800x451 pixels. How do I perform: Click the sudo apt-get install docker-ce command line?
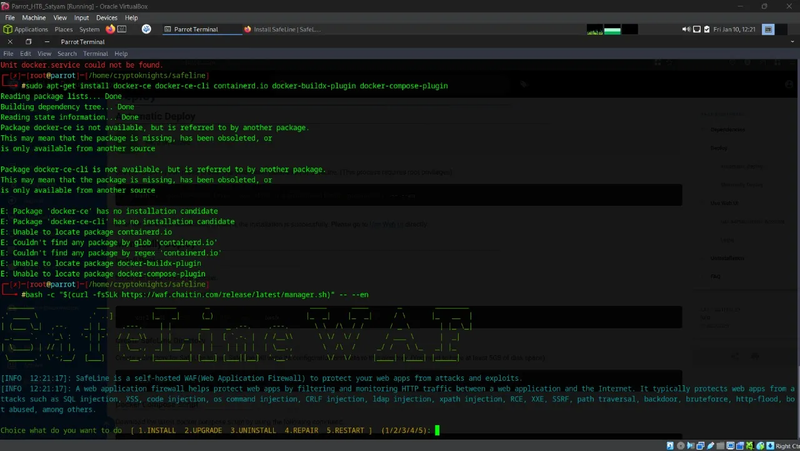click(x=236, y=86)
